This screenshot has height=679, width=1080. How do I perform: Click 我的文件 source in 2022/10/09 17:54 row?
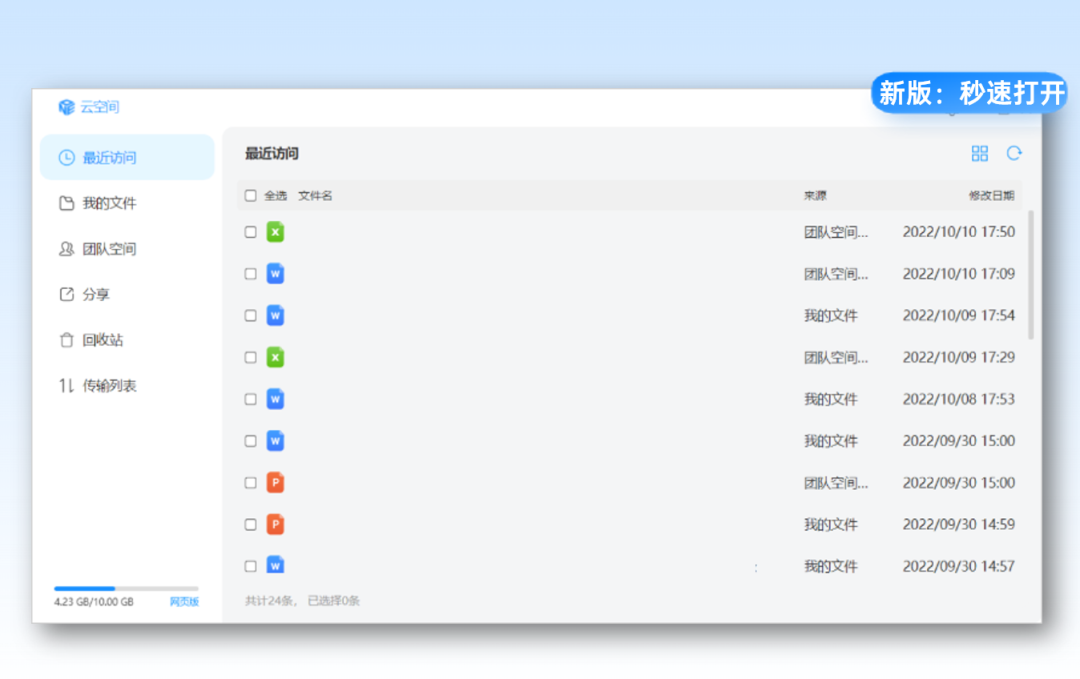point(831,315)
